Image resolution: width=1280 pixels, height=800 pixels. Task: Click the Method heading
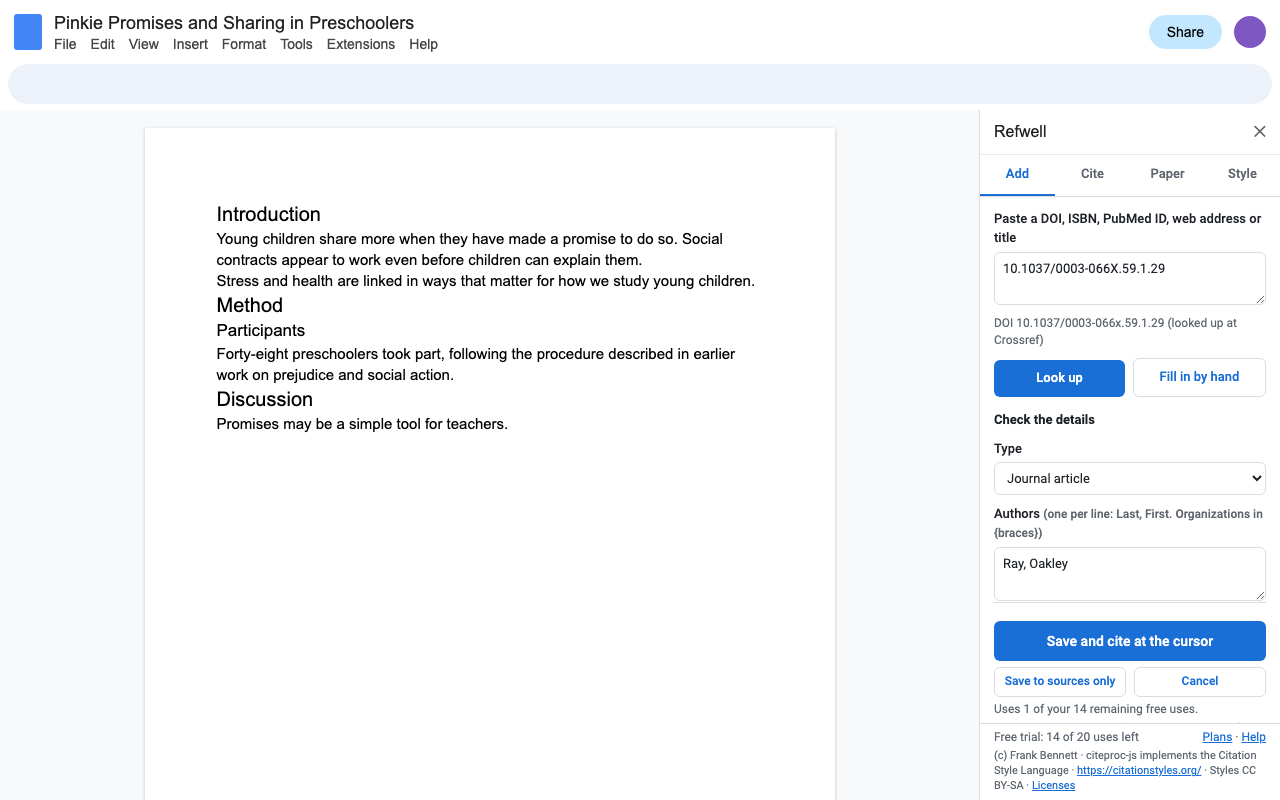tap(250, 305)
